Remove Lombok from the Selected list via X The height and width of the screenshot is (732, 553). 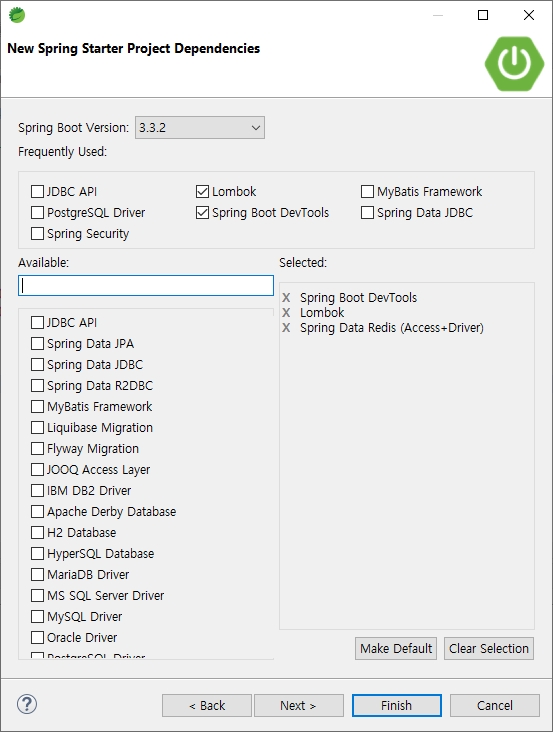coord(286,312)
